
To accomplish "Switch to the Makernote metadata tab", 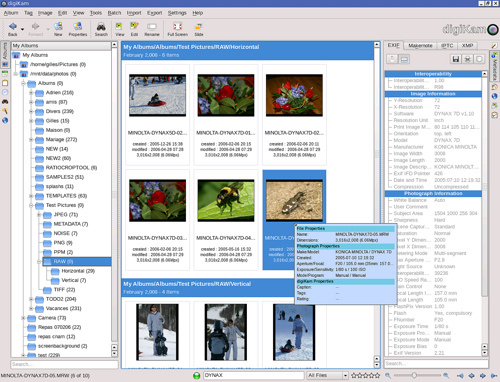I will 420,46.
